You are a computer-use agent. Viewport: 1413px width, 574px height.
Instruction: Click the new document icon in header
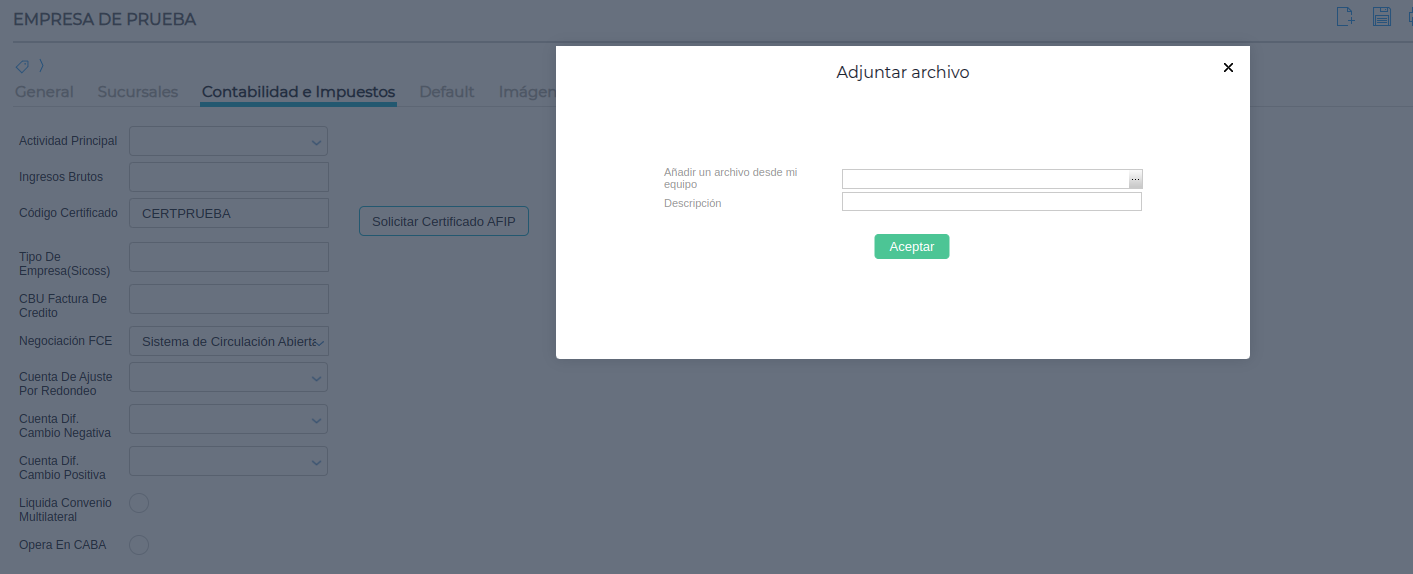click(x=1346, y=16)
